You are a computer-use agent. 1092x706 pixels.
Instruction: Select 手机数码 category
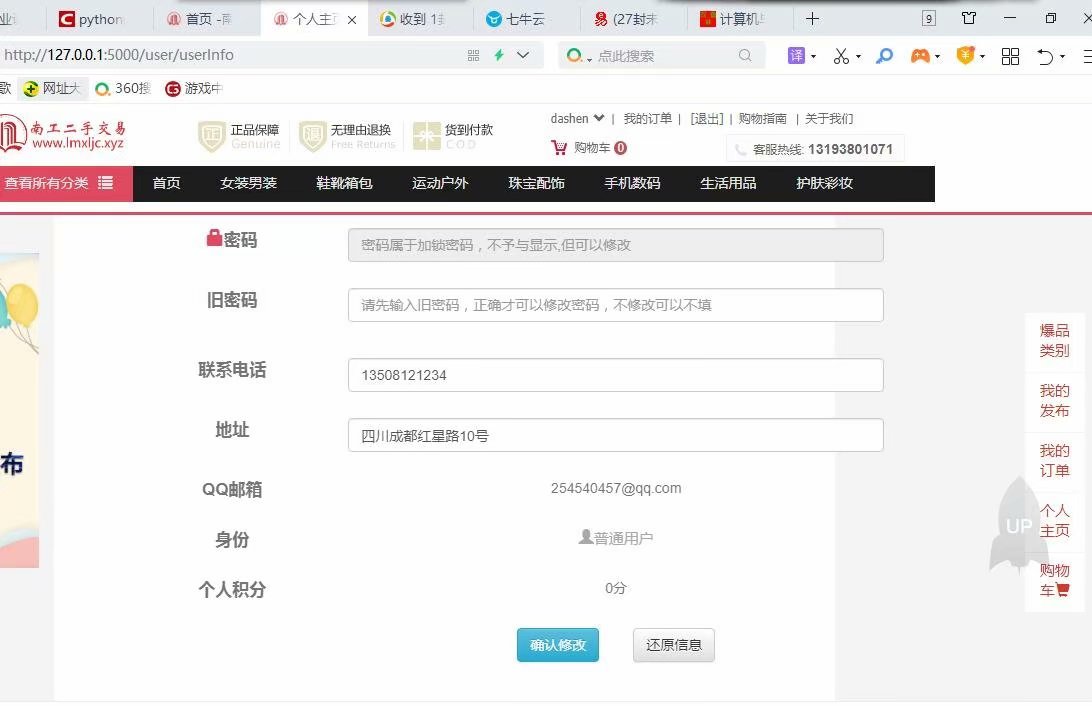pyautogui.click(x=632, y=183)
